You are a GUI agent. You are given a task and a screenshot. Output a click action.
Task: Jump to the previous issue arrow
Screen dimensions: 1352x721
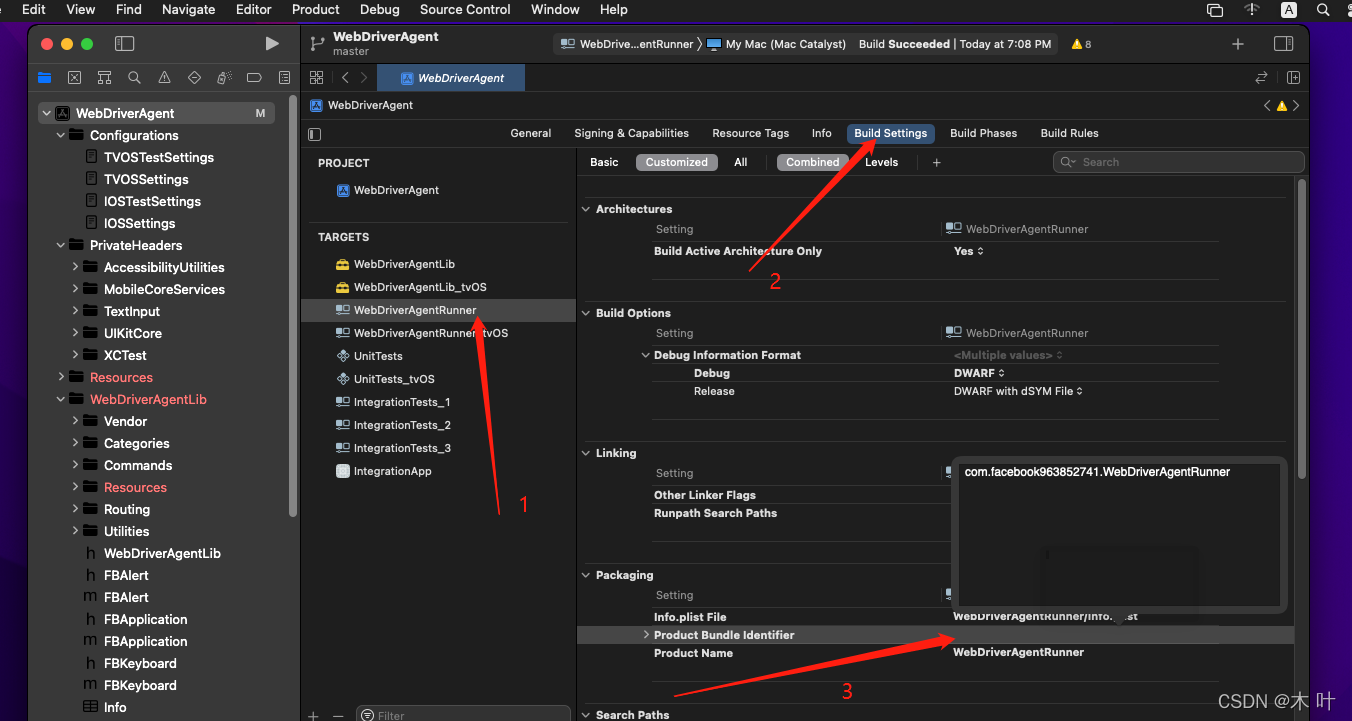click(x=1267, y=105)
